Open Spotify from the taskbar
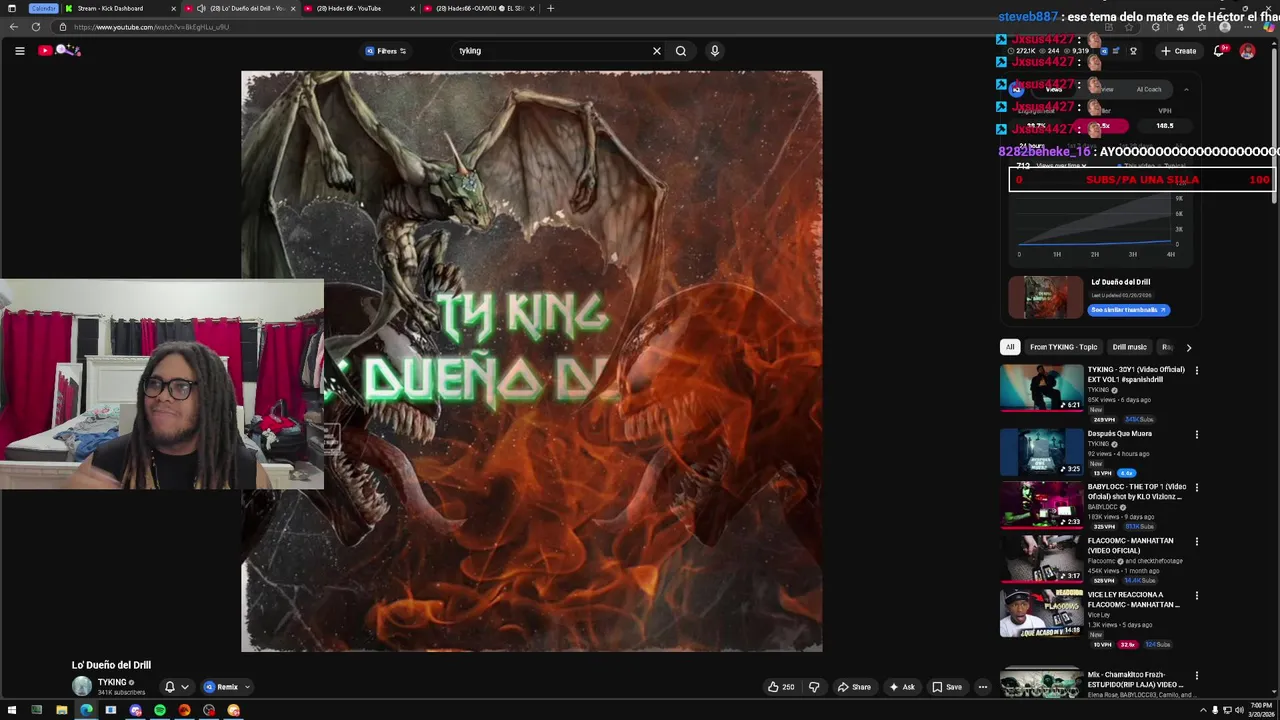 (160, 710)
